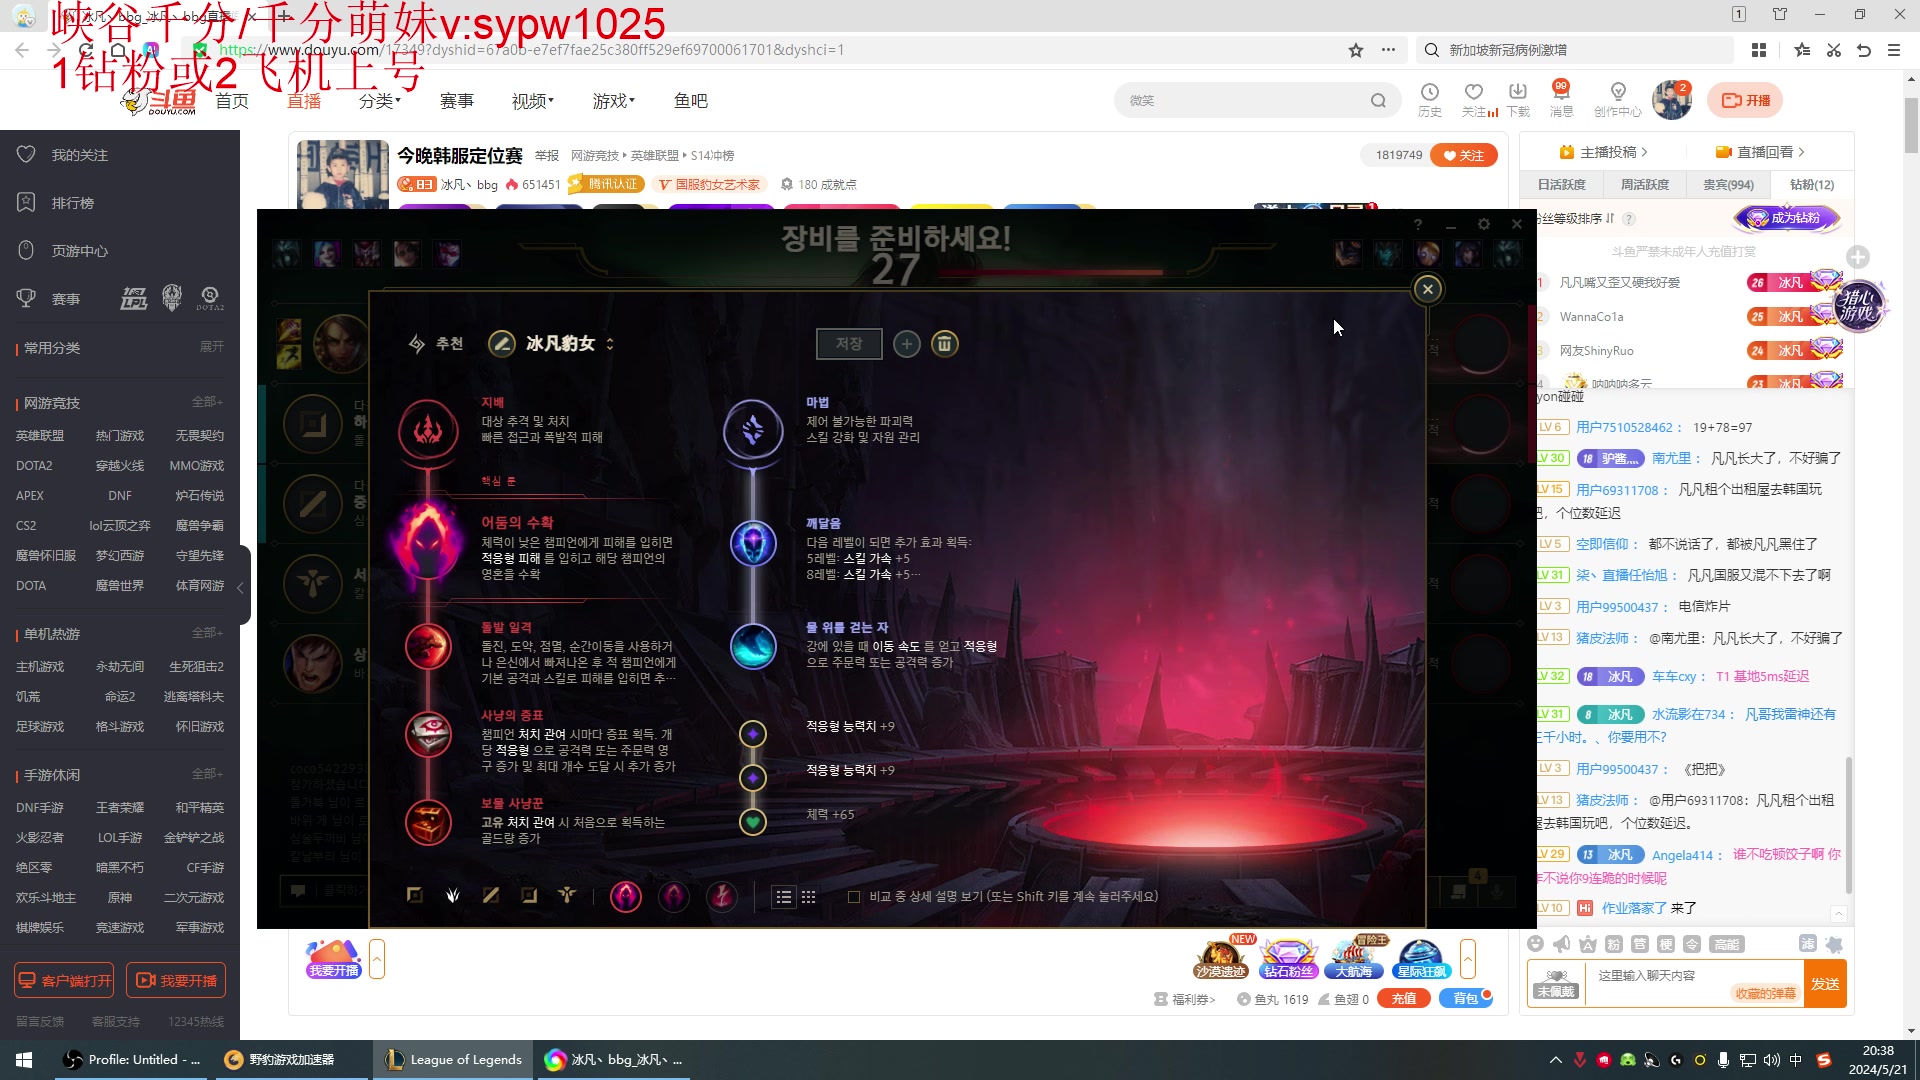Open the 消息 messages icon
Screen dimensions: 1920x1080
[1561, 100]
